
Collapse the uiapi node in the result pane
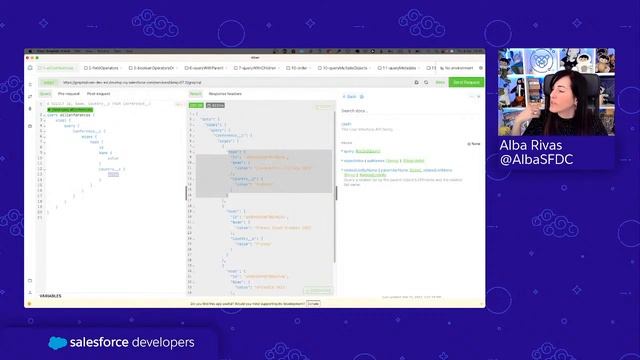[194, 124]
